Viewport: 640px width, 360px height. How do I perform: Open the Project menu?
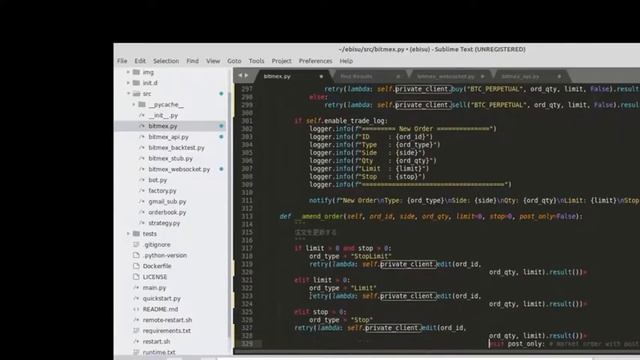pyautogui.click(x=282, y=61)
